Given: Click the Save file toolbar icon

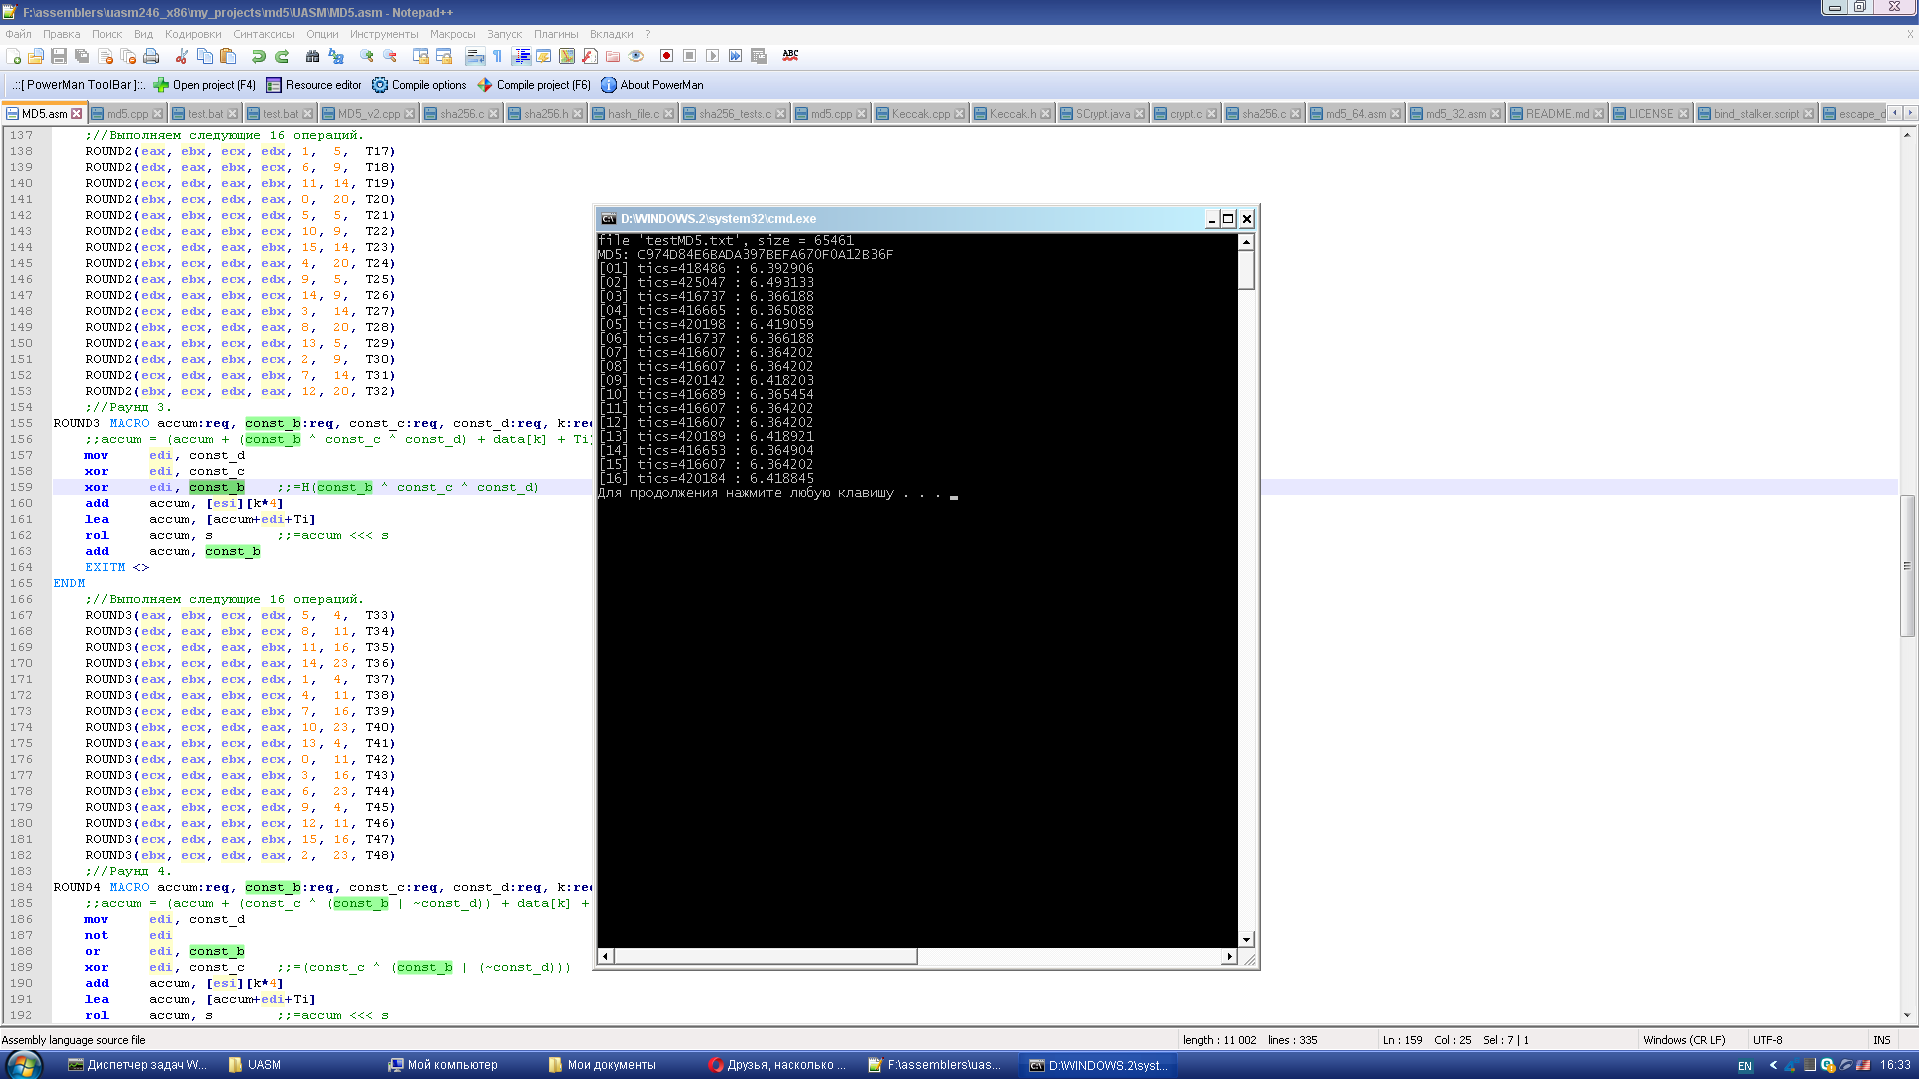Looking at the screenshot, I should [x=59, y=56].
